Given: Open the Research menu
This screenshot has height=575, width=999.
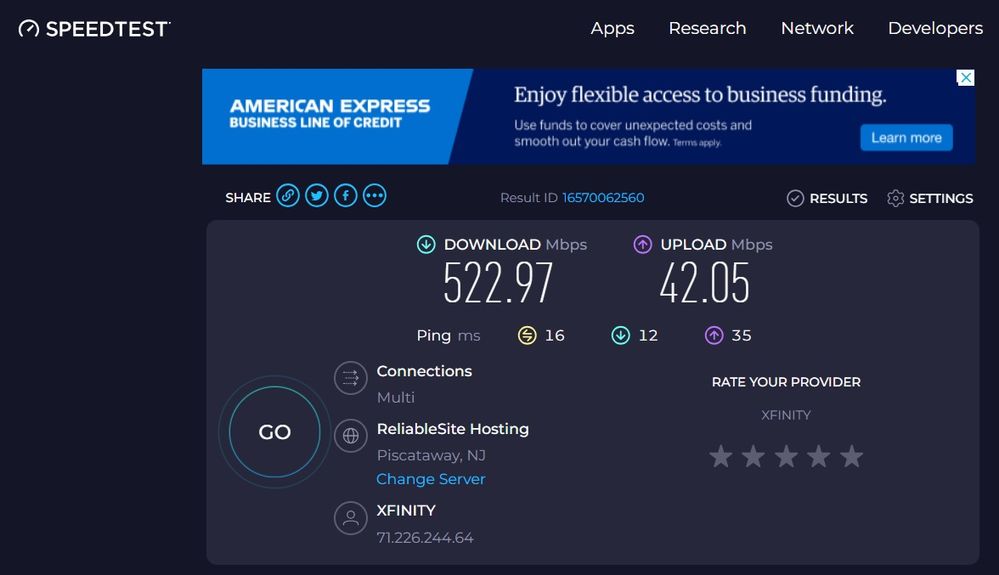Looking at the screenshot, I should (707, 28).
